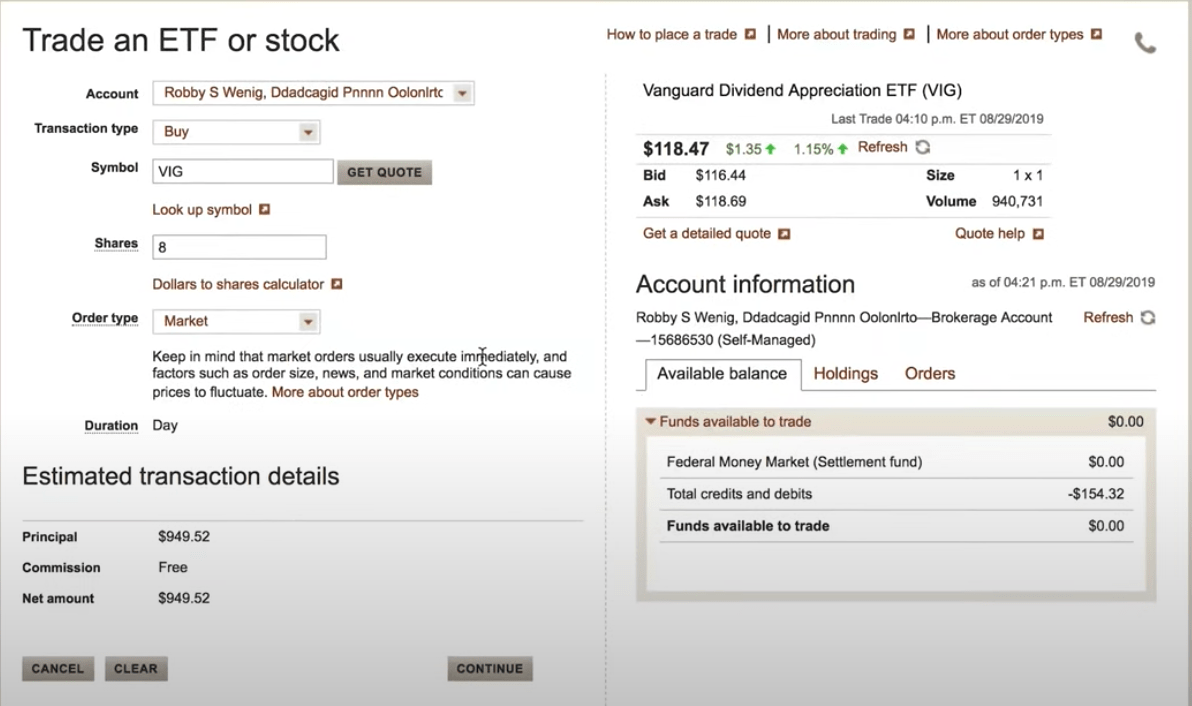
Task: Click the $1.35 price change value
Action: (x=743, y=149)
